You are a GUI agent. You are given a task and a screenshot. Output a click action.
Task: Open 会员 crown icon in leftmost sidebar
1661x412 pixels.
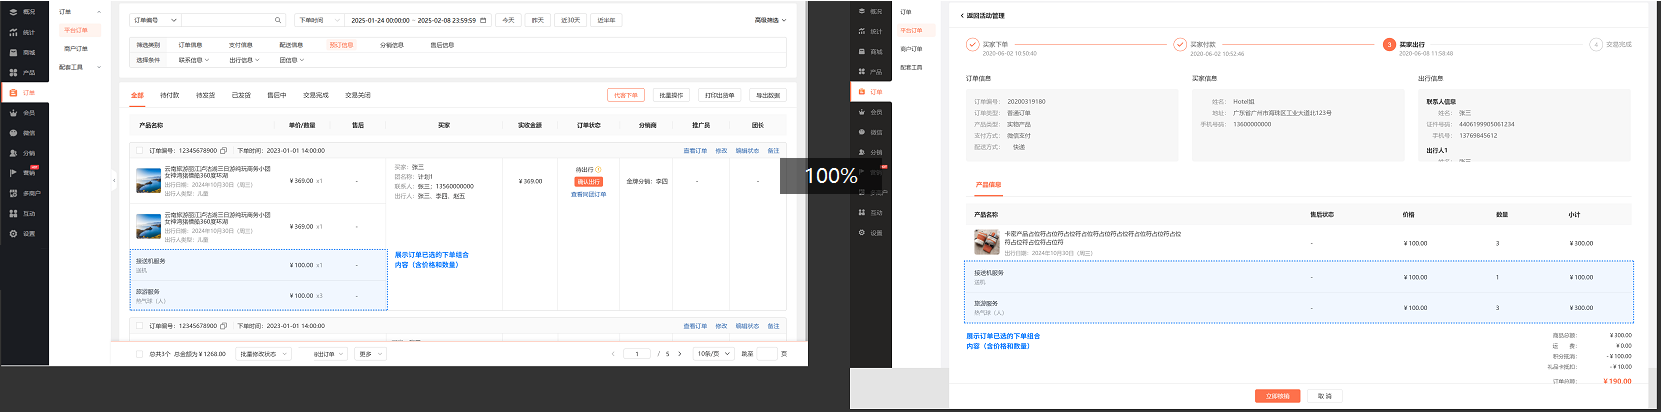[13, 113]
